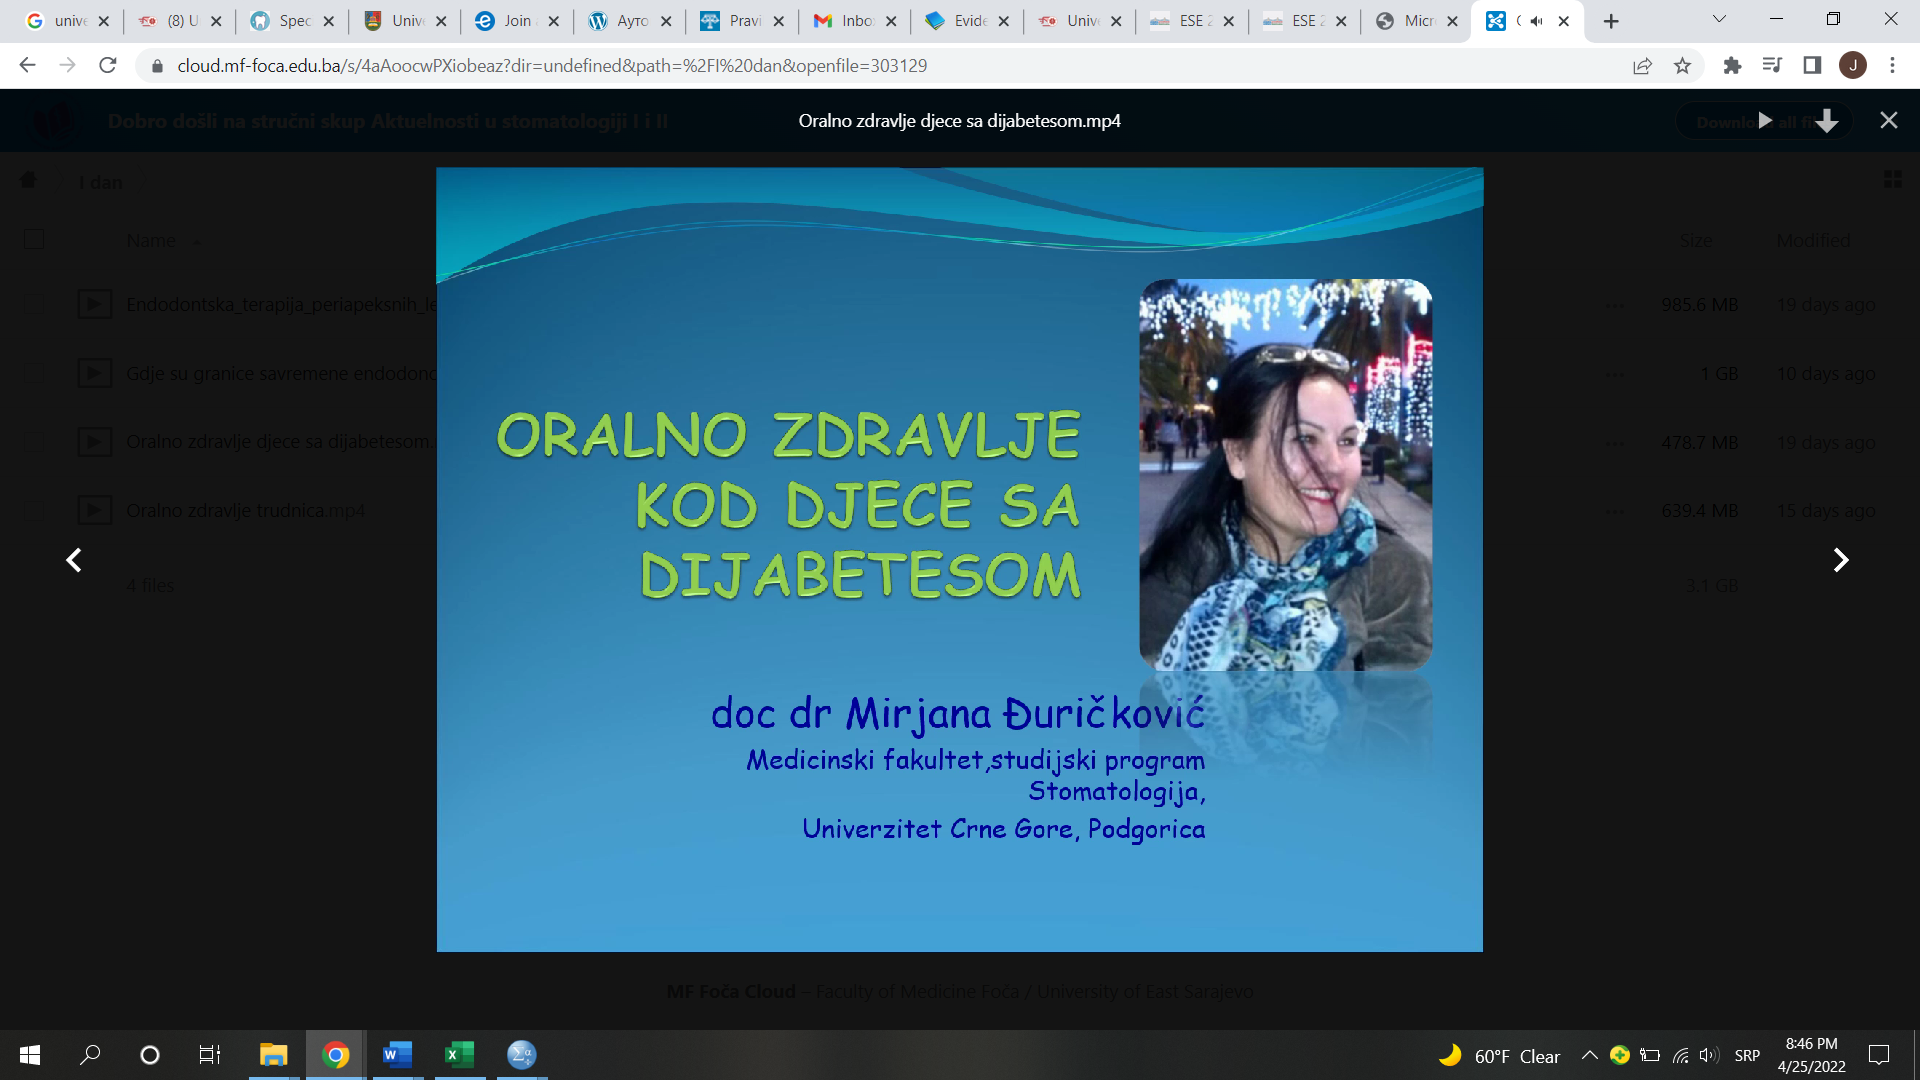Open Endodontska_terapija_periapeksnih file
1920x1080 pixels.
coord(281,304)
